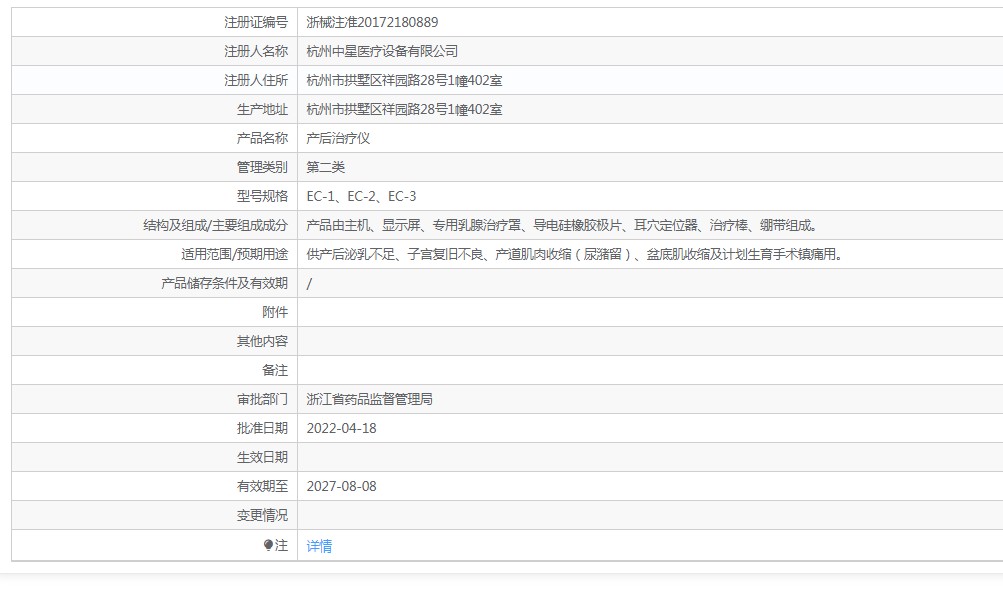Click the company name 杭州中星医疗设备有限公司
The image size is (1003, 590).
382,51
